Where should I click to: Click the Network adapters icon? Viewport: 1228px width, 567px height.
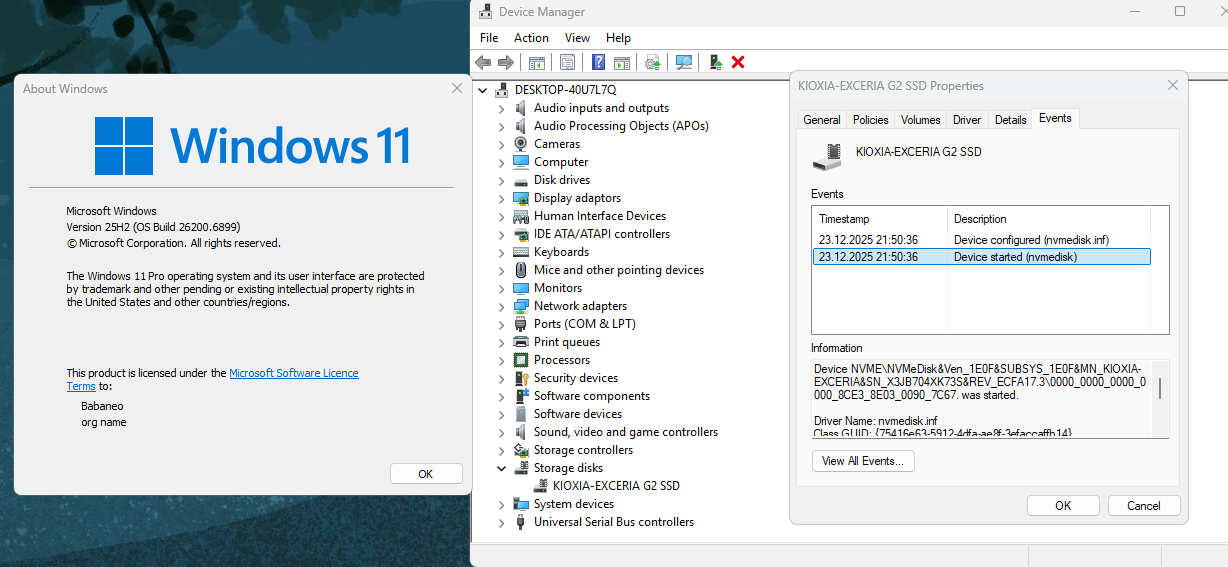point(521,306)
